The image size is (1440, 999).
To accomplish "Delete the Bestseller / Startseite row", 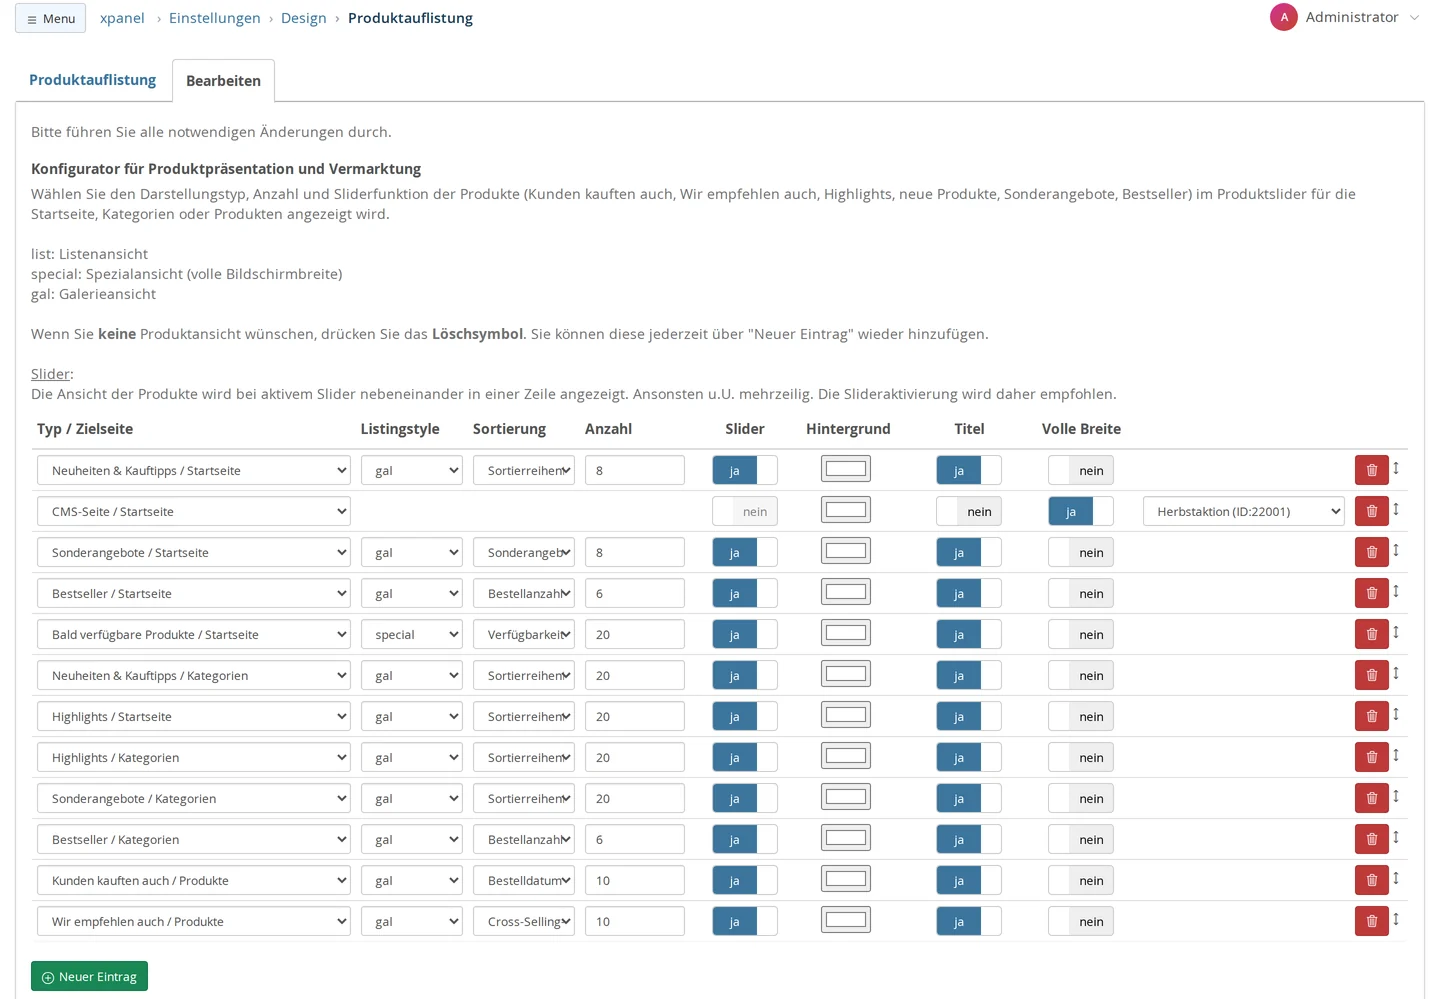I will click(1371, 593).
